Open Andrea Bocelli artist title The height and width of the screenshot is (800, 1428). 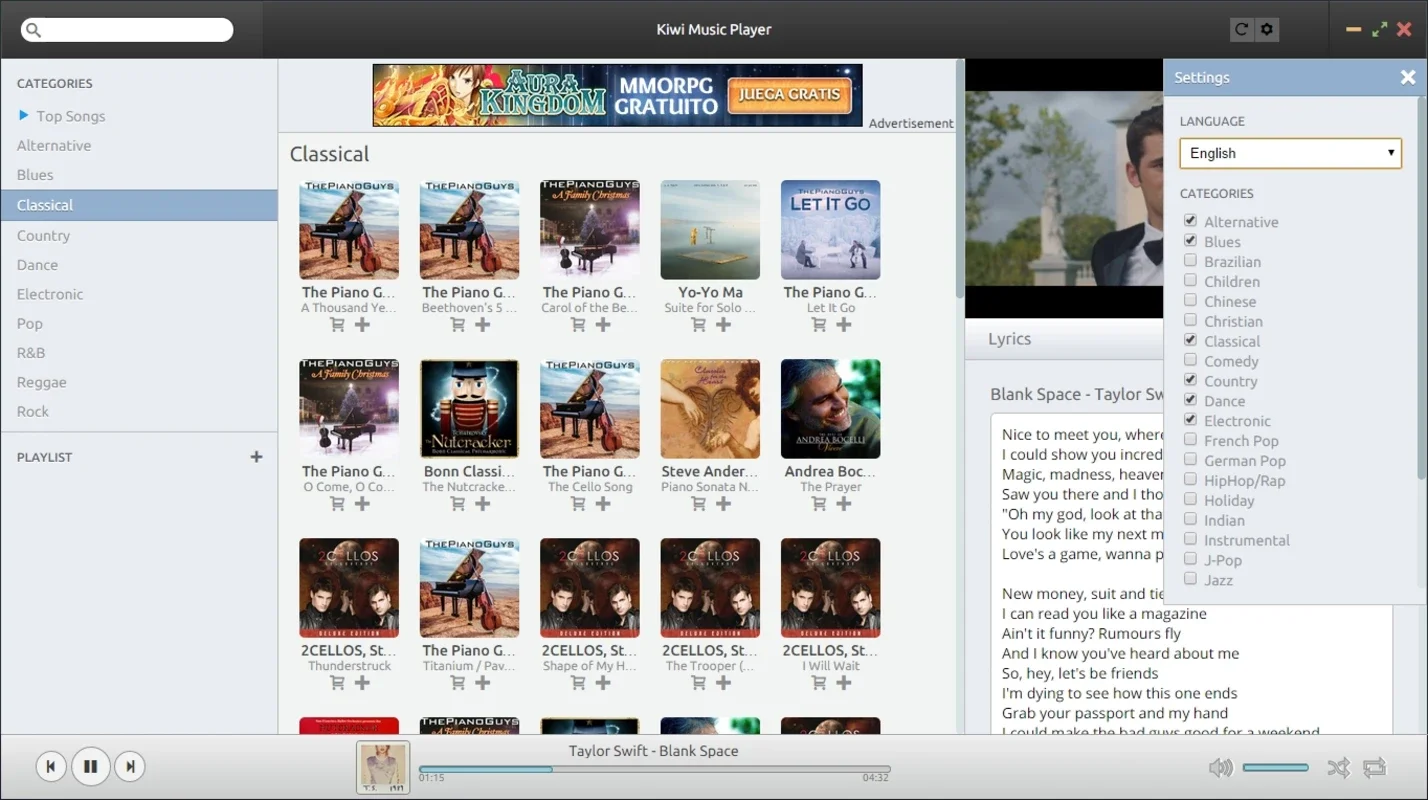point(830,471)
